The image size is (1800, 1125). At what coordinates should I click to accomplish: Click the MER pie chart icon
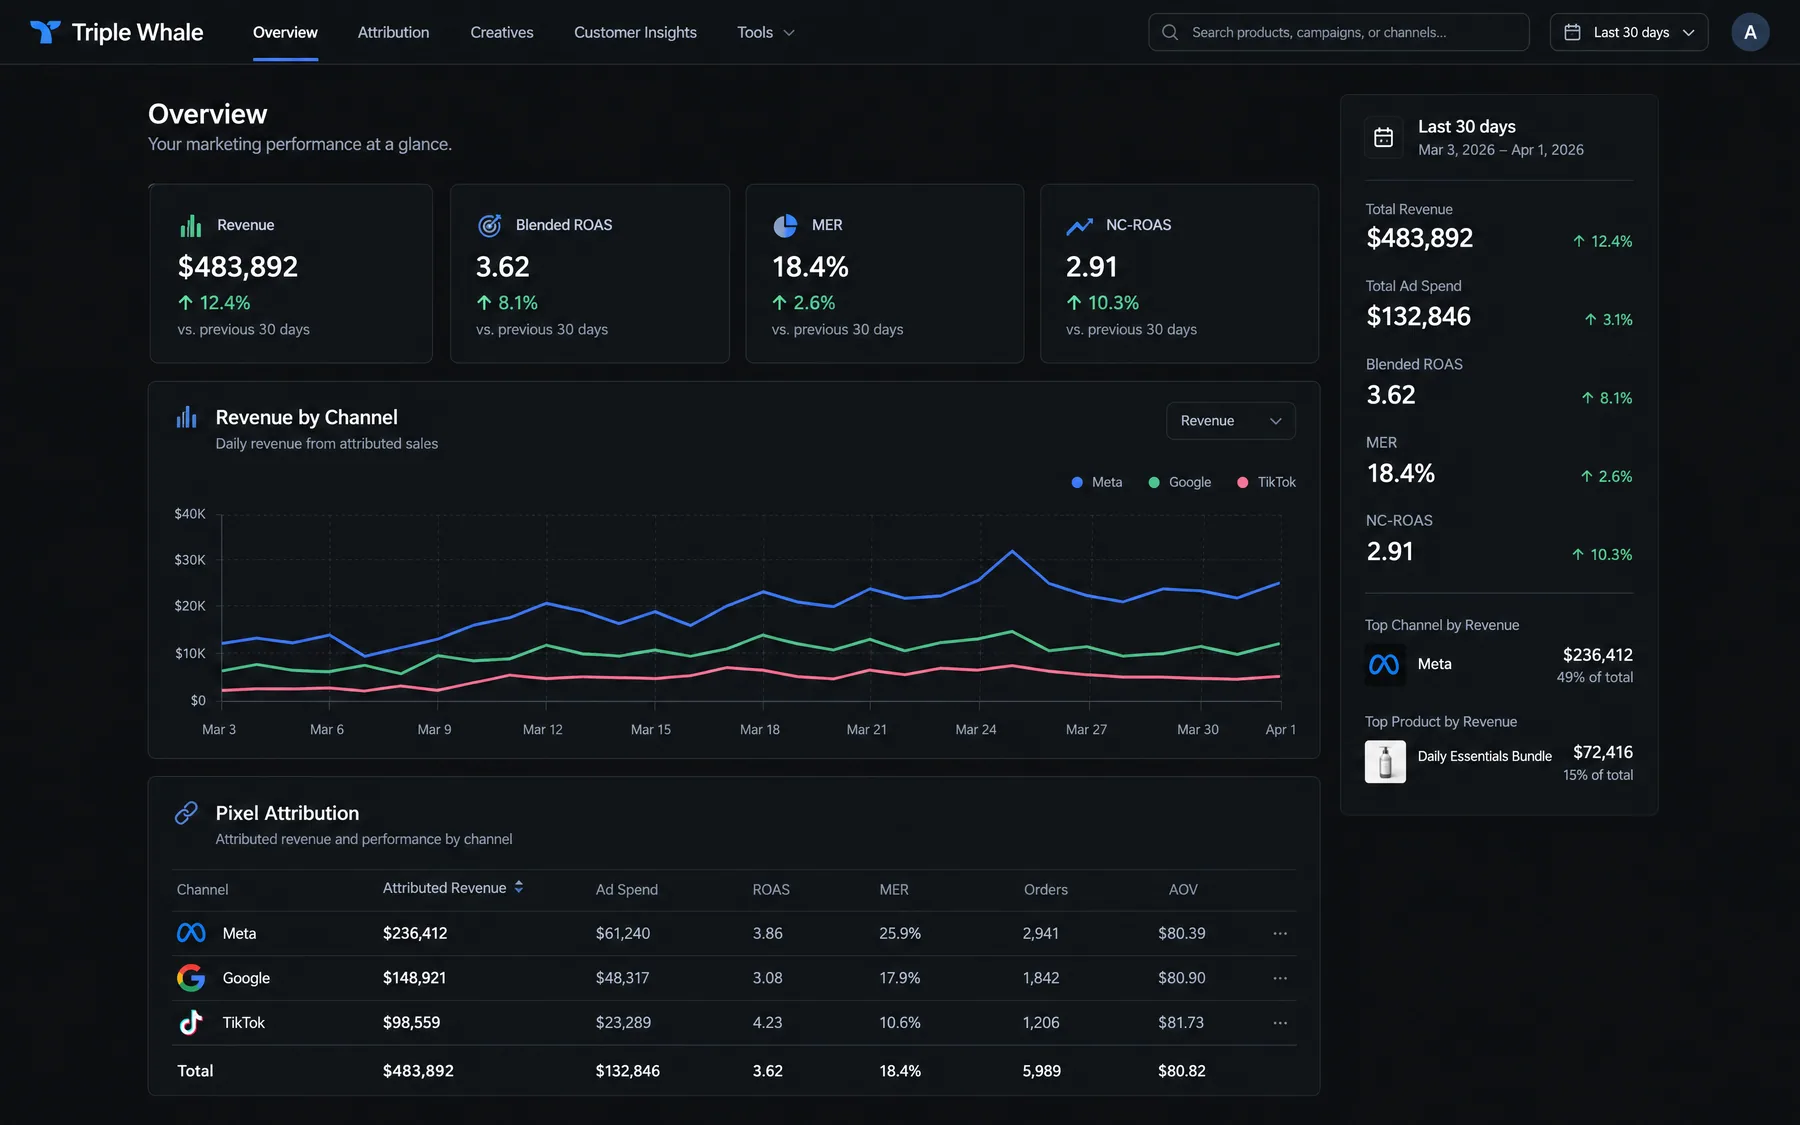(x=785, y=226)
